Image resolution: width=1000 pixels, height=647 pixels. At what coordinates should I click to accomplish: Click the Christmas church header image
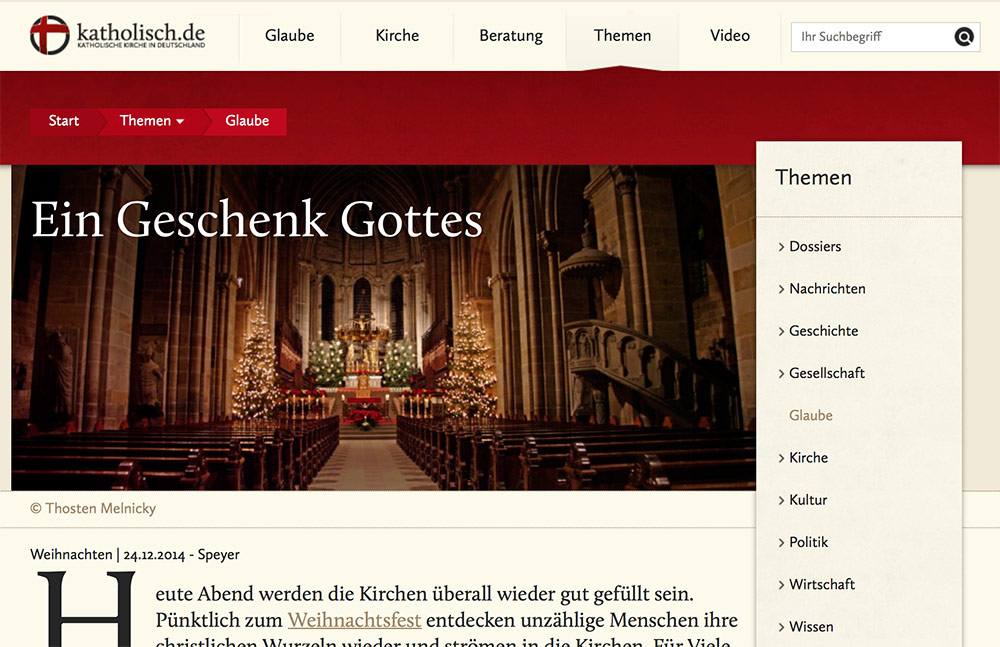point(383,327)
